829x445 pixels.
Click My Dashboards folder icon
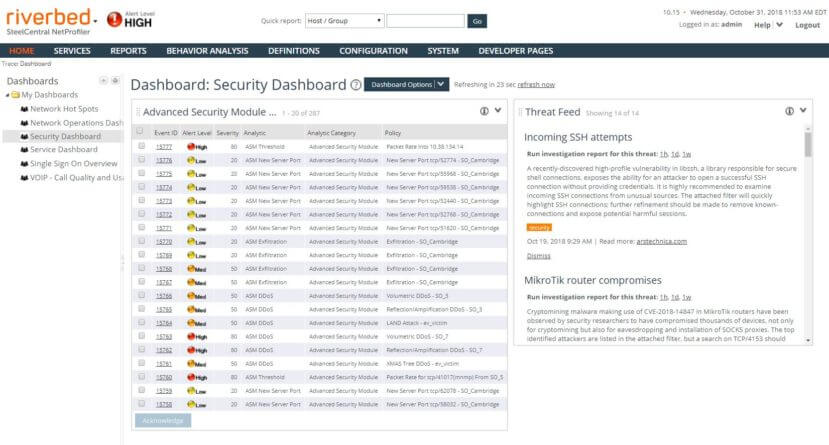[15, 95]
